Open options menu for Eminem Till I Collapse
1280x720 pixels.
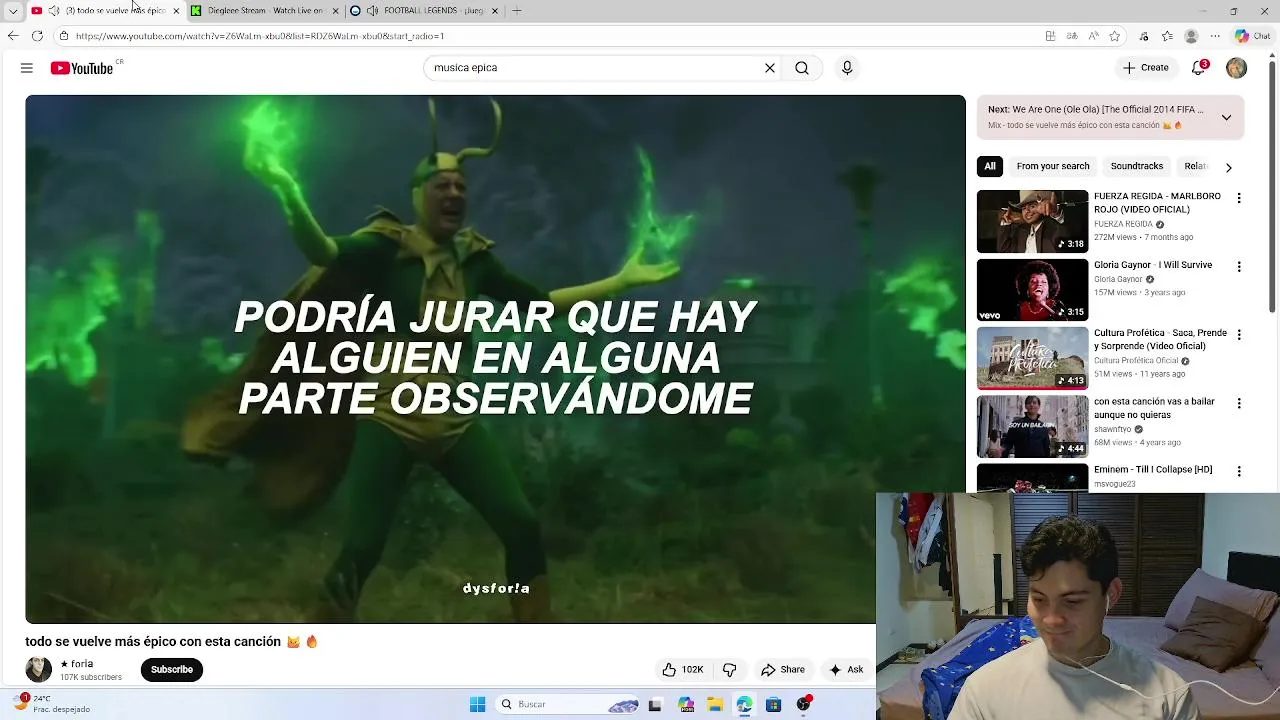pyautogui.click(x=1239, y=471)
